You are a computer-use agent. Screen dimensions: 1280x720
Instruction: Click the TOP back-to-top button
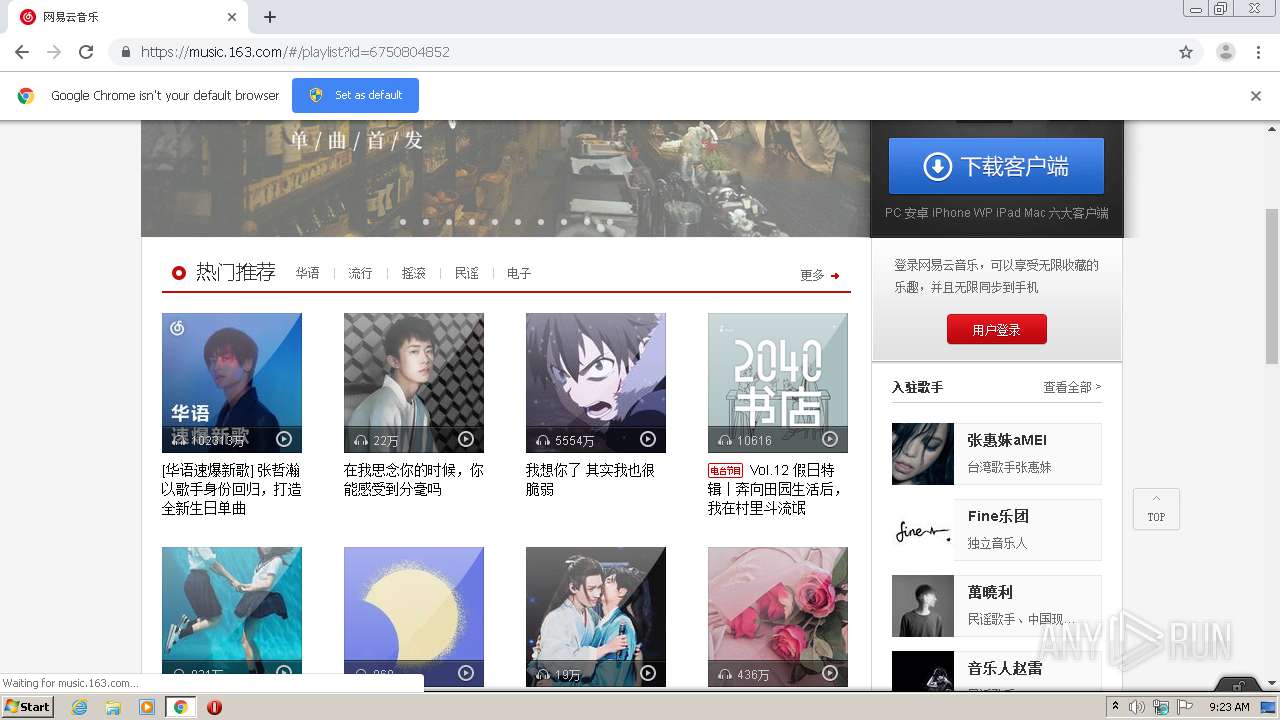pos(1156,509)
